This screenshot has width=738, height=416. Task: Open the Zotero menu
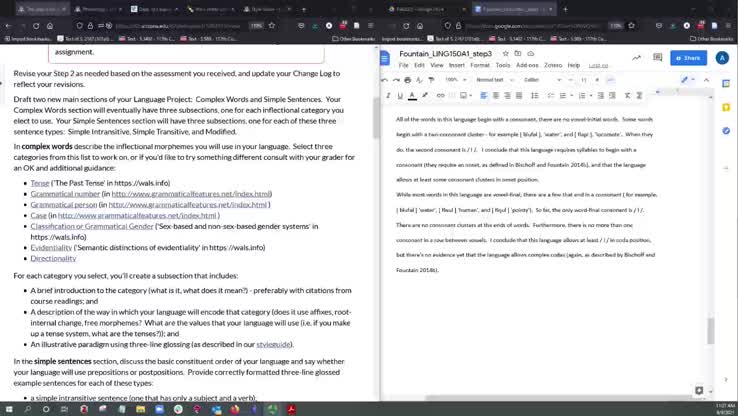(x=553, y=65)
